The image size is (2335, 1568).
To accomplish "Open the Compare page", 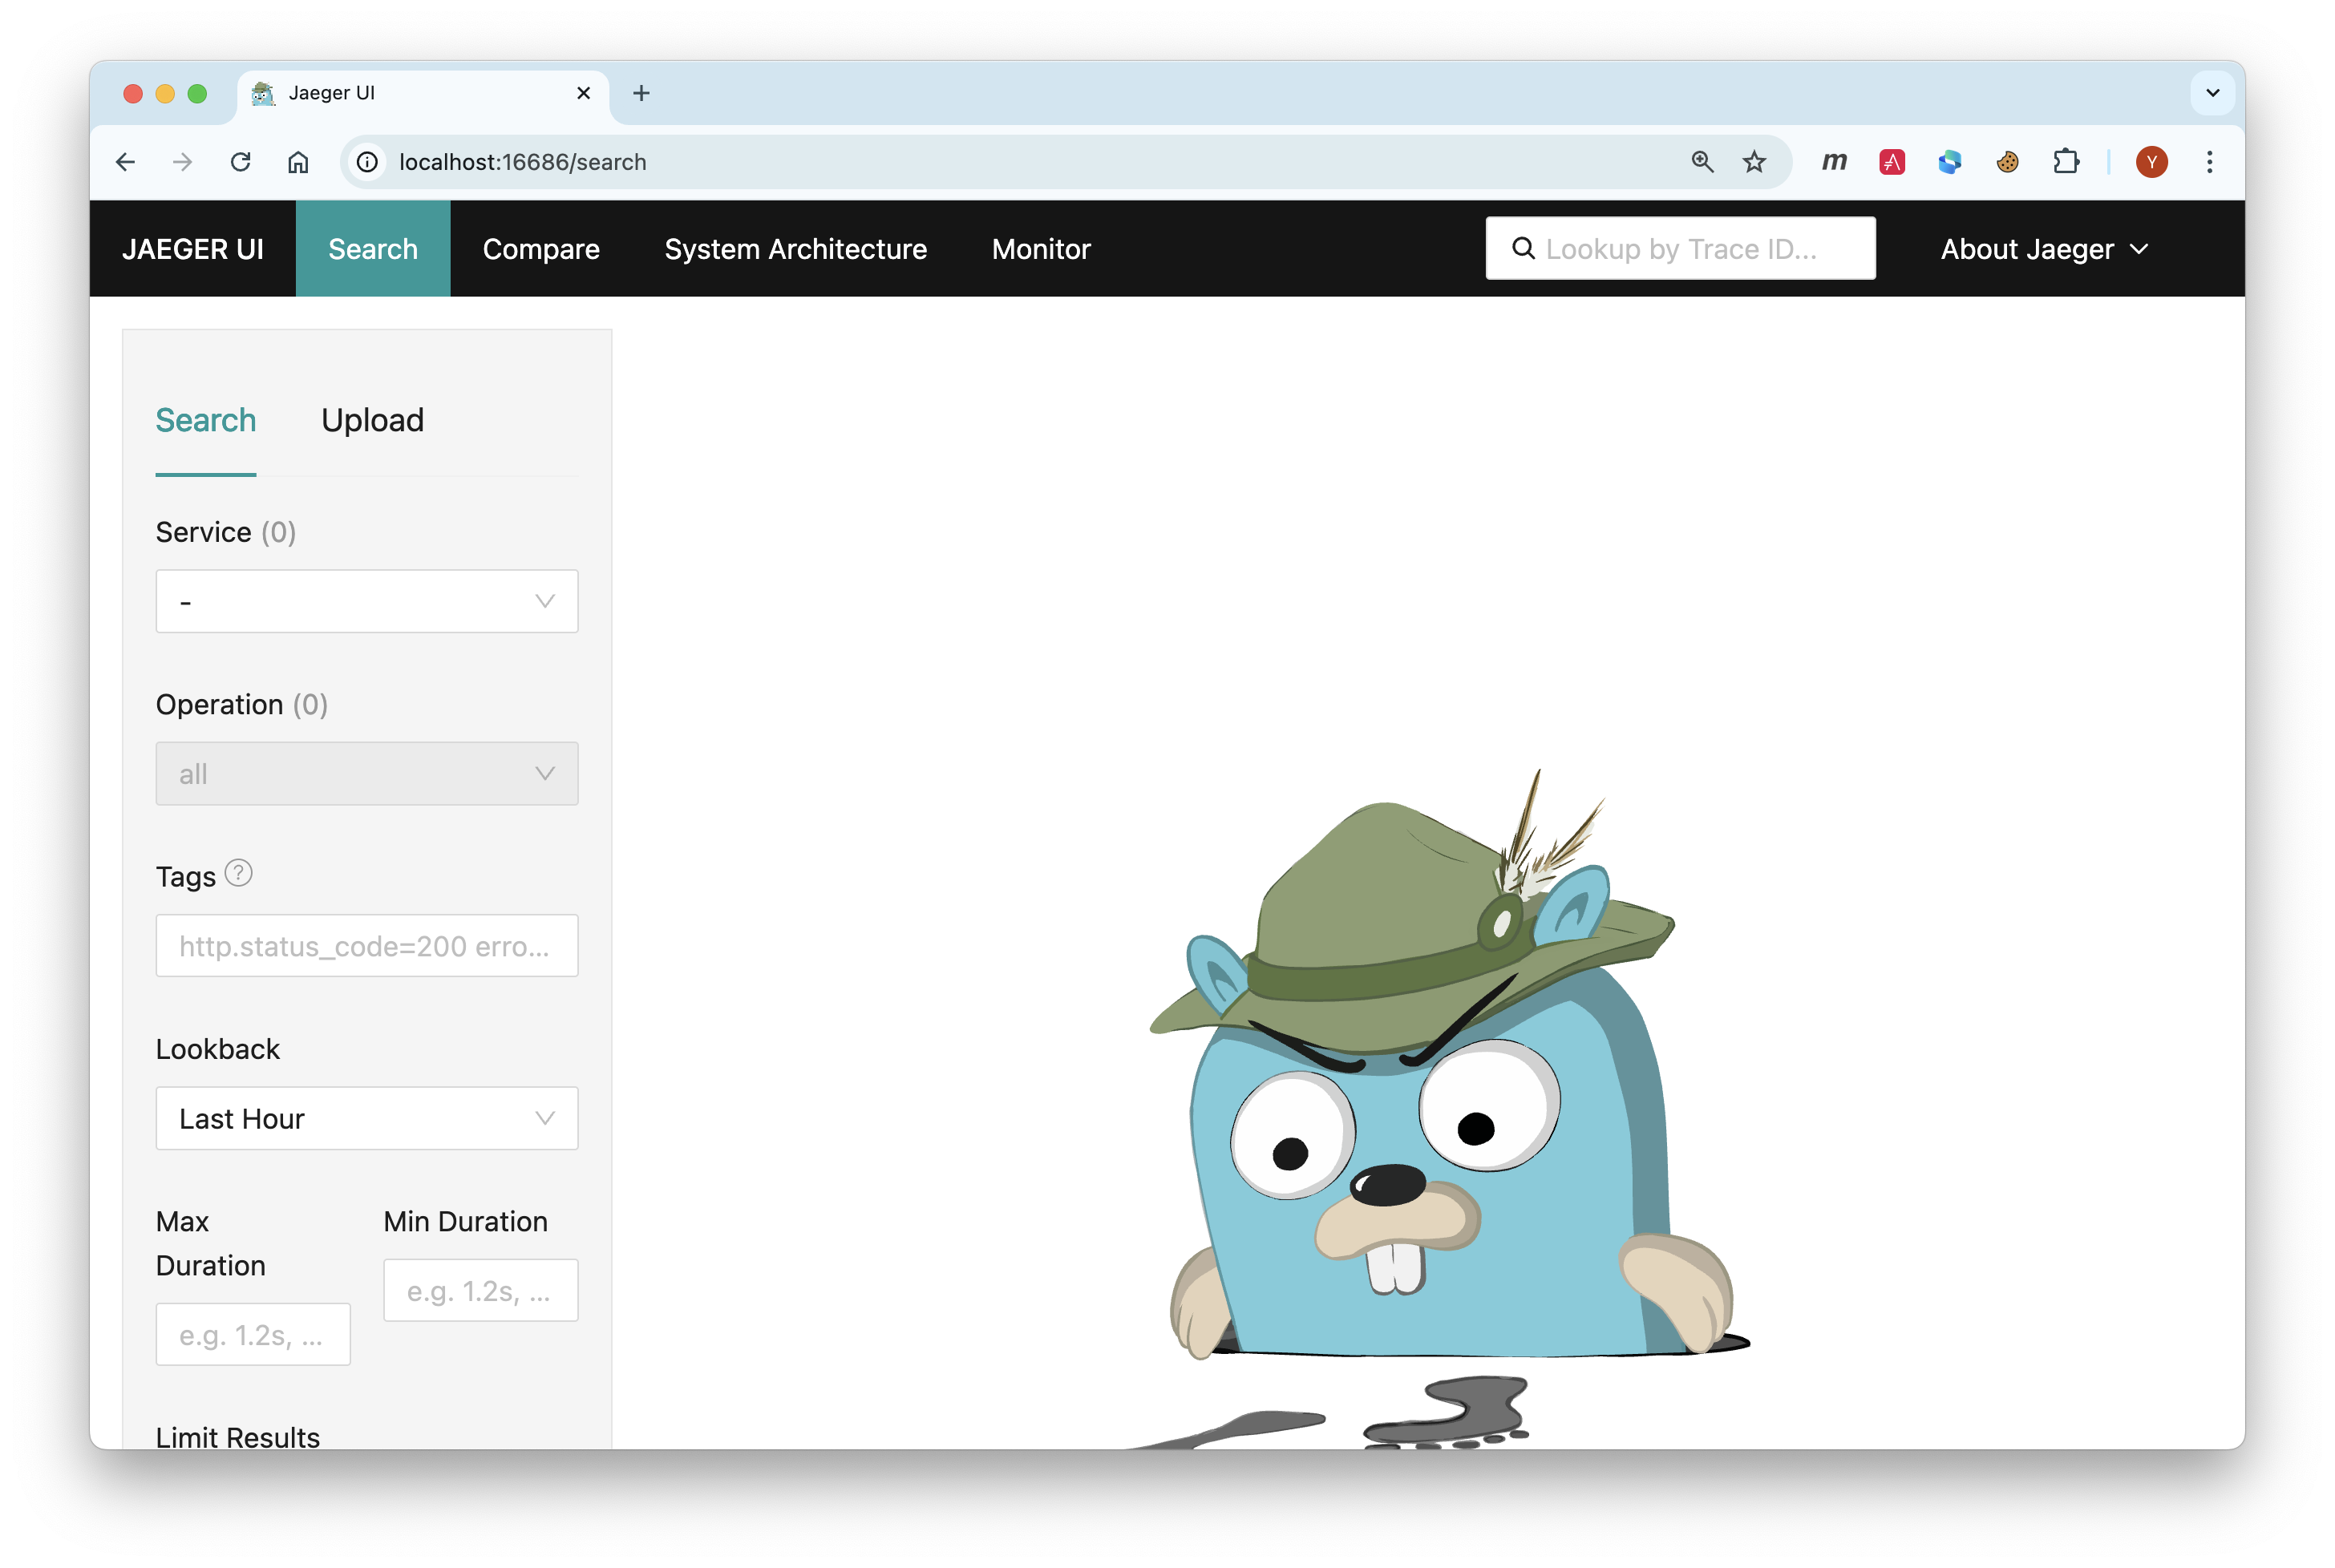I will coord(541,249).
